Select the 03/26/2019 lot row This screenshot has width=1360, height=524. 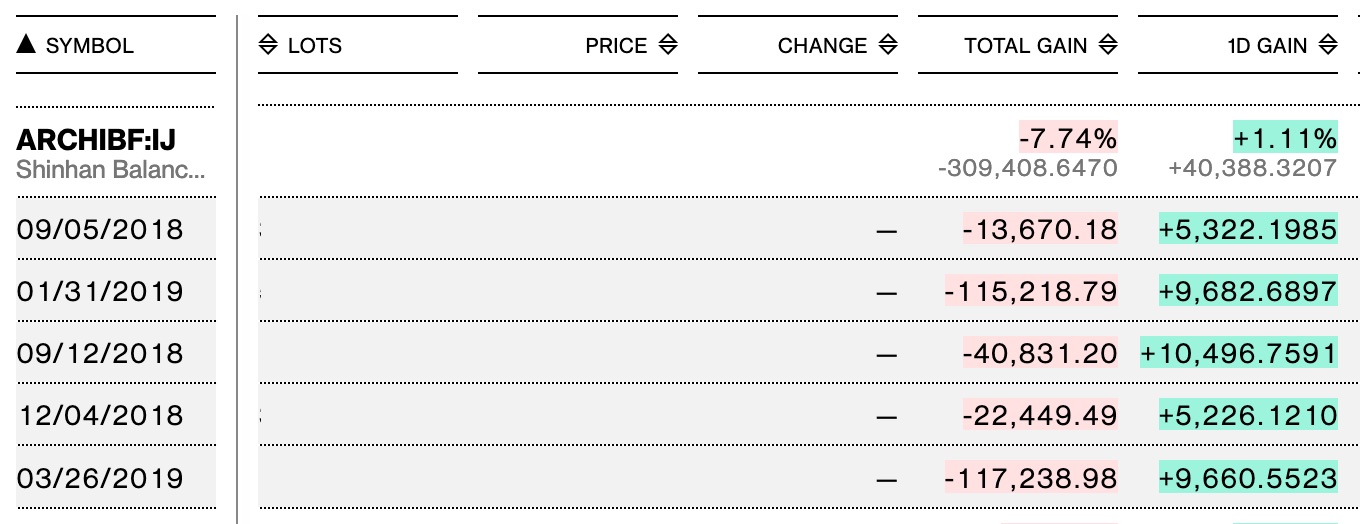click(100, 478)
